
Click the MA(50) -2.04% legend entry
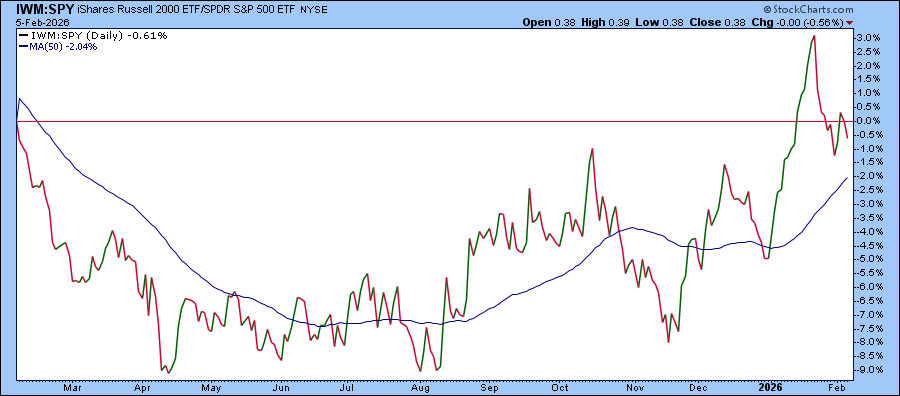[x=63, y=47]
